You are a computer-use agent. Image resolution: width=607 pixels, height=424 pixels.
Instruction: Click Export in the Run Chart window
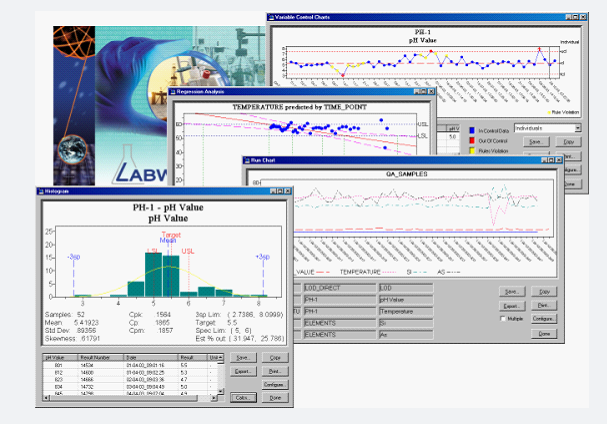click(512, 306)
